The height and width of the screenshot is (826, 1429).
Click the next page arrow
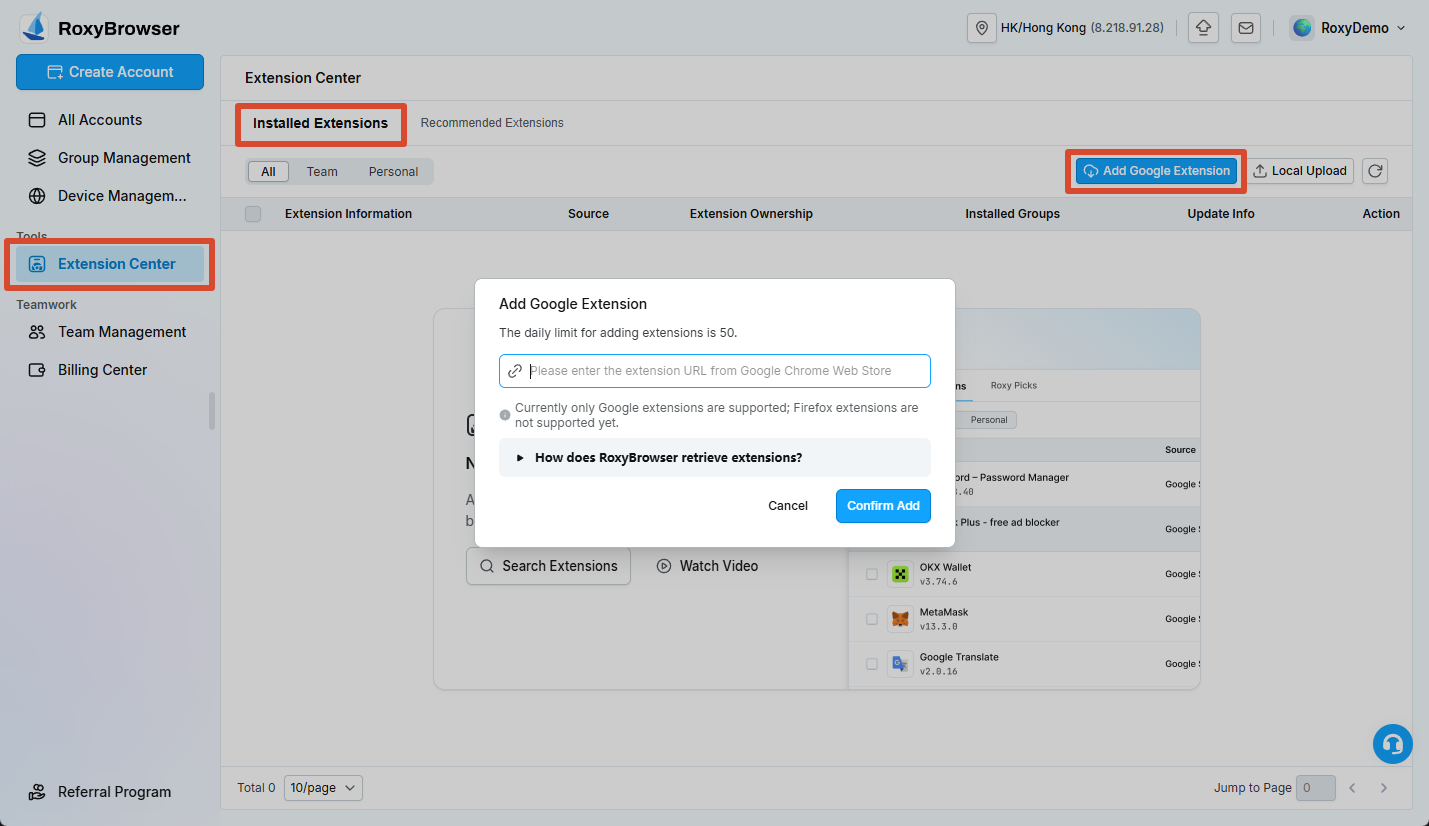click(1384, 788)
